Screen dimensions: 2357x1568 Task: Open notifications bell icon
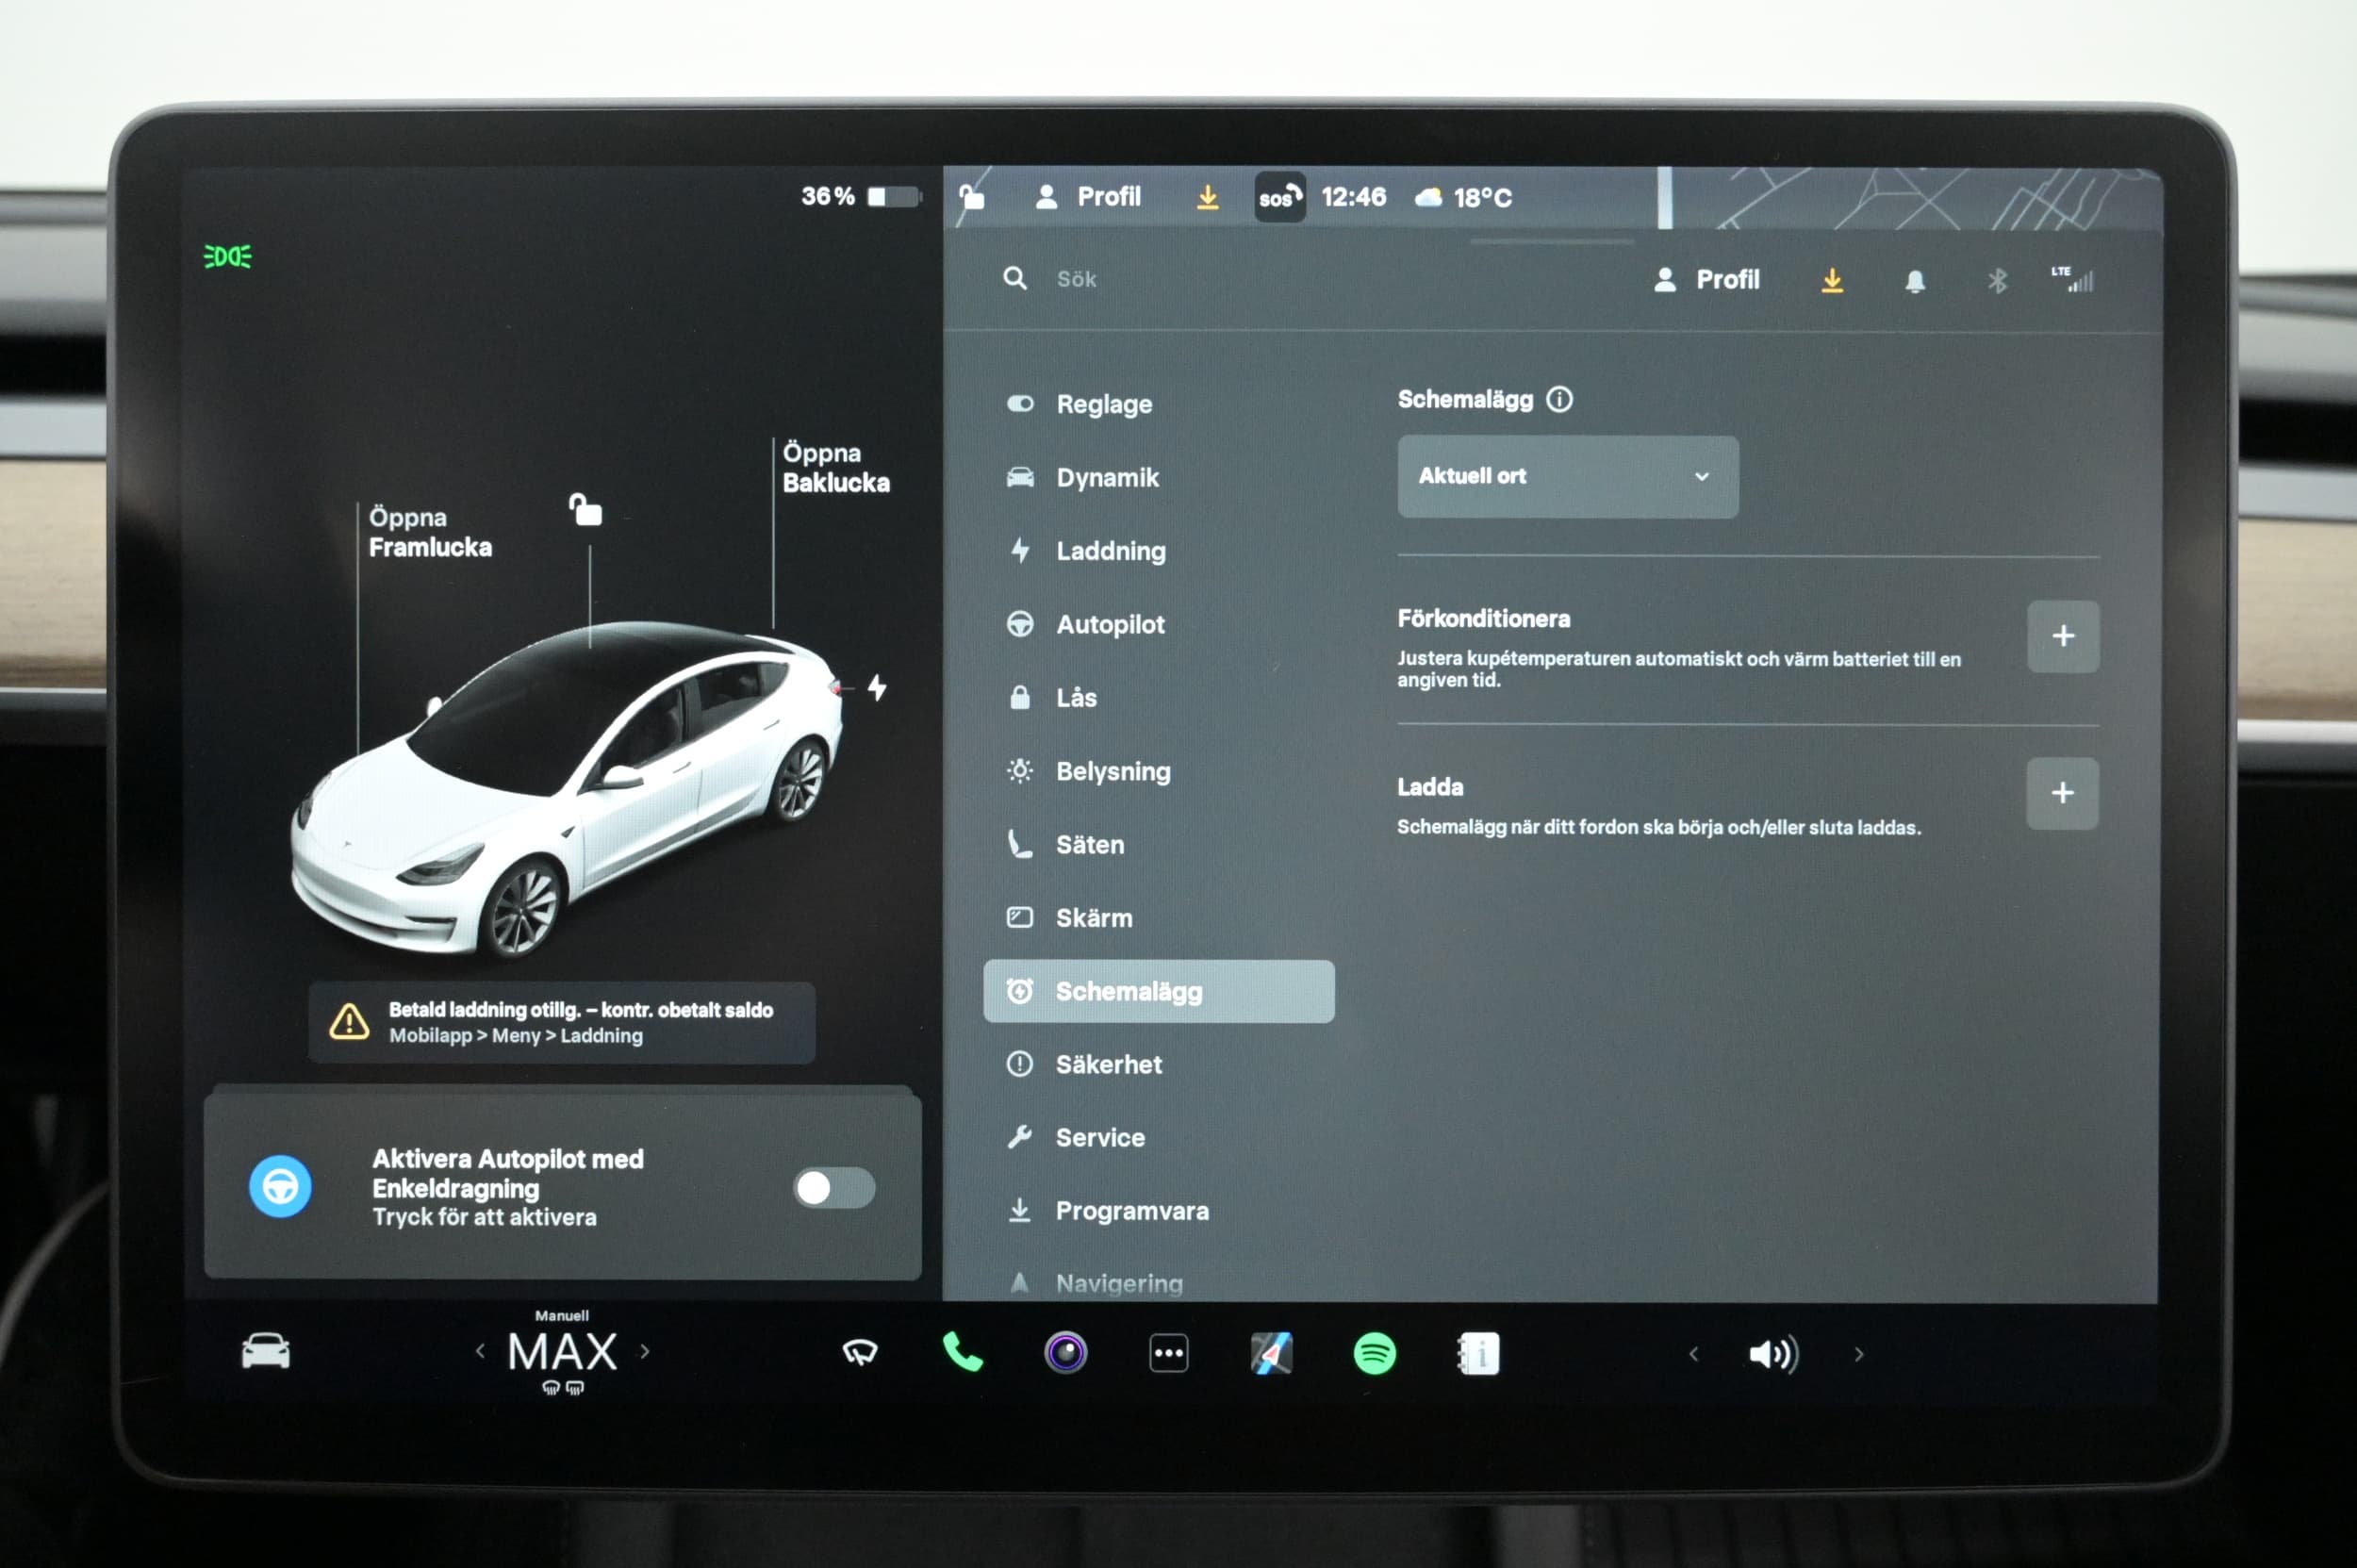[x=1914, y=281]
